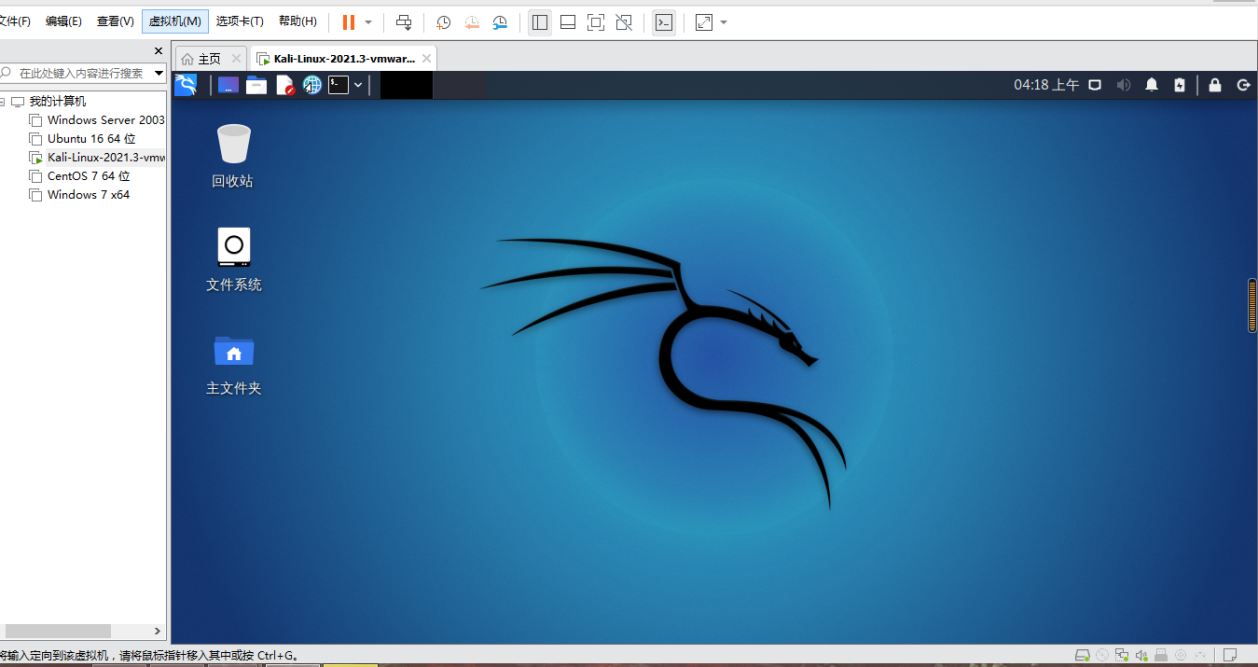Select CentOS 7 64 位 in the library

(88, 176)
